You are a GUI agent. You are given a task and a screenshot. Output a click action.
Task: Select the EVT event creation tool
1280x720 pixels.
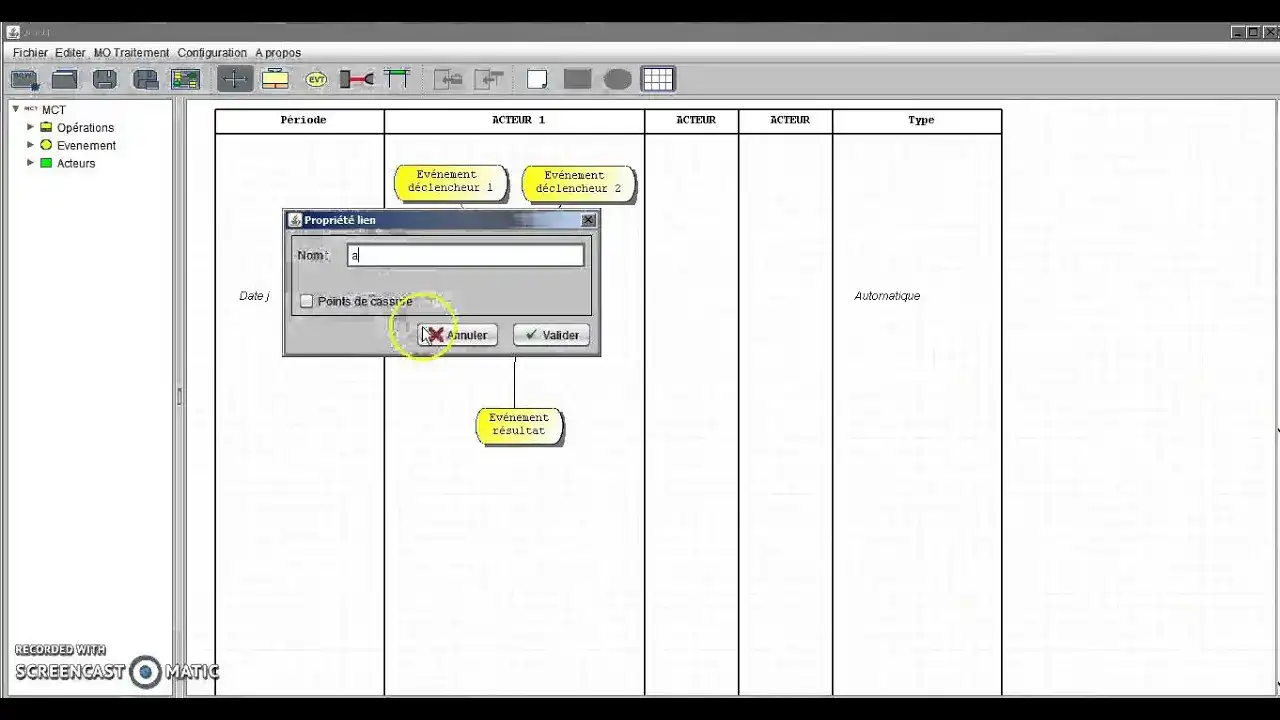coord(316,78)
